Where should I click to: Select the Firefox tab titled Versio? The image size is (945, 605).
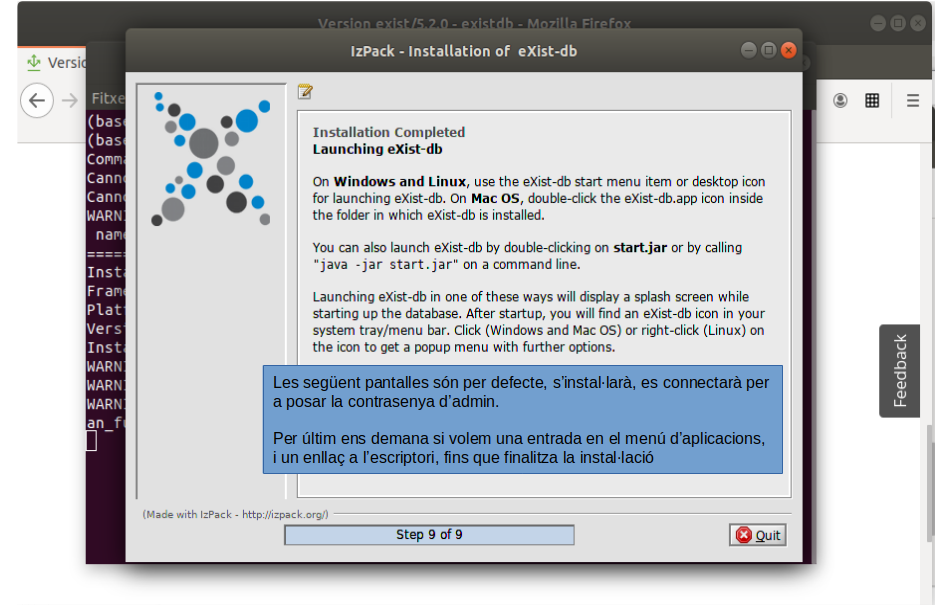[x=57, y=63]
